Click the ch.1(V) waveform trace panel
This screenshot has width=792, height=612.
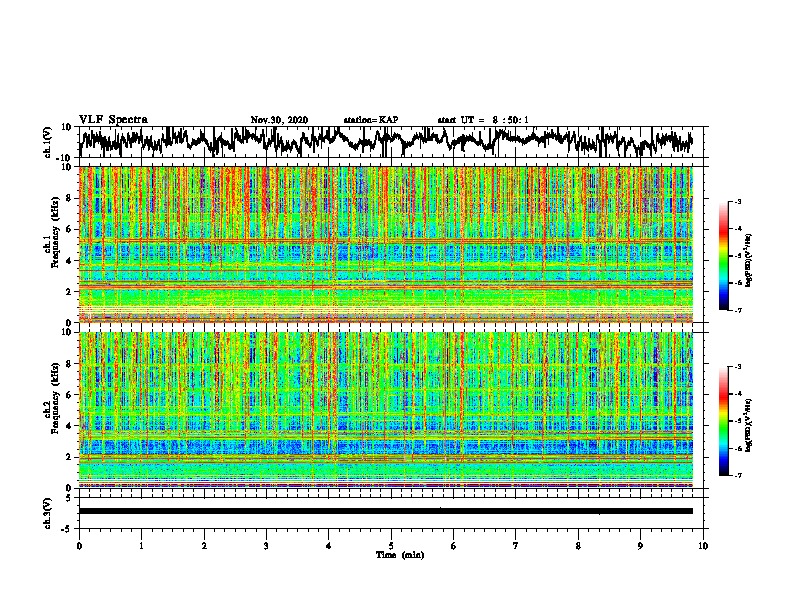pyautogui.click(x=393, y=142)
